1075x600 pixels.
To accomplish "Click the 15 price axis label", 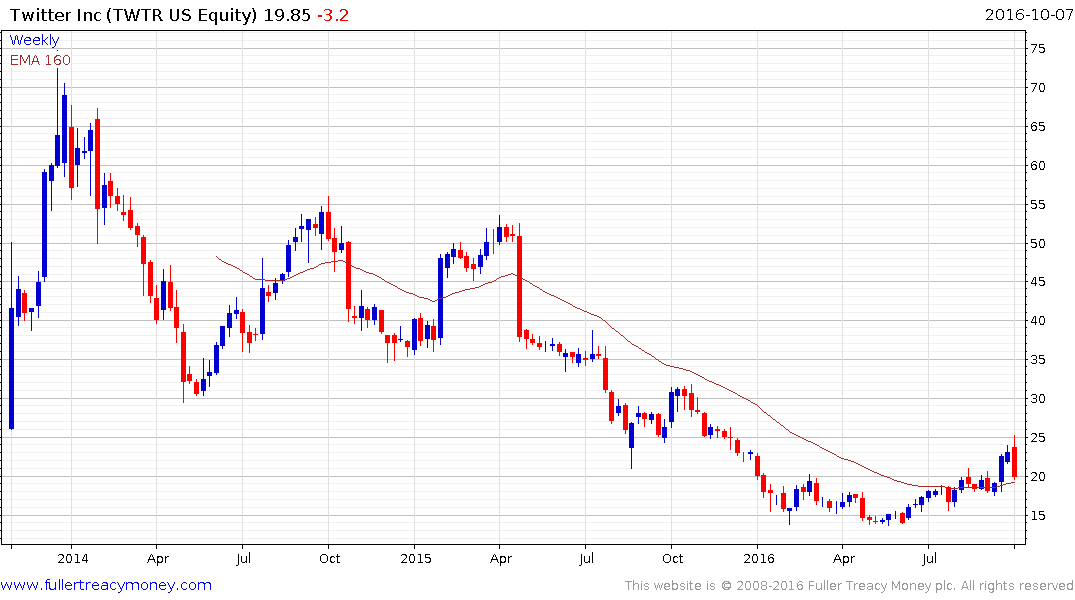I will coord(1037,516).
